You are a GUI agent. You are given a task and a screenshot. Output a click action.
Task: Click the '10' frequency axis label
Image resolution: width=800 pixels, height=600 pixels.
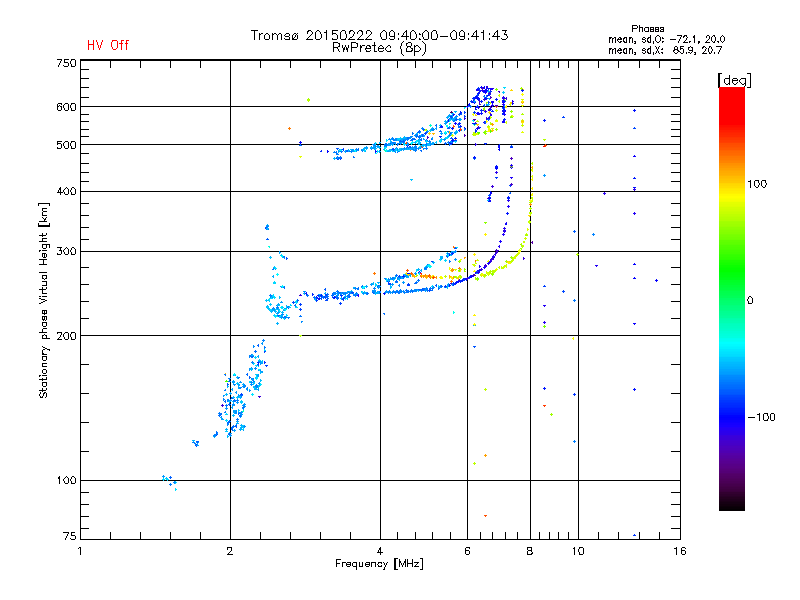(578, 551)
